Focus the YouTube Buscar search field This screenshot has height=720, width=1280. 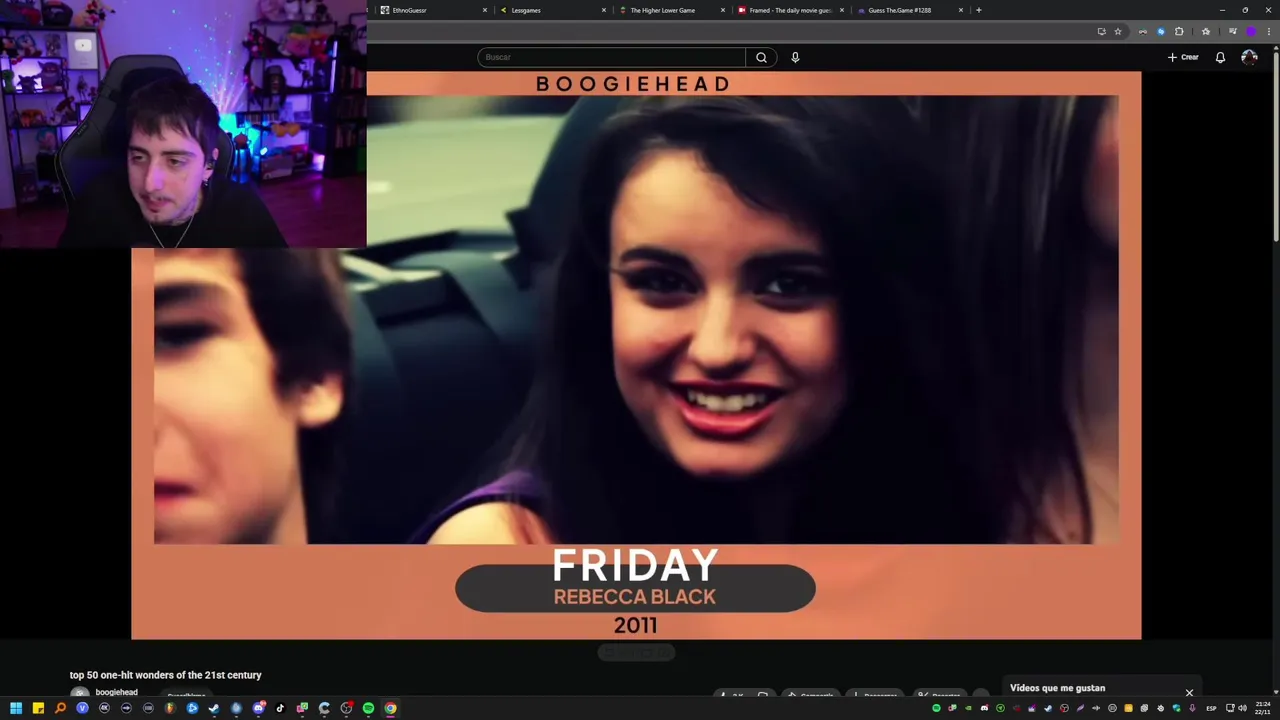click(611, 57)
